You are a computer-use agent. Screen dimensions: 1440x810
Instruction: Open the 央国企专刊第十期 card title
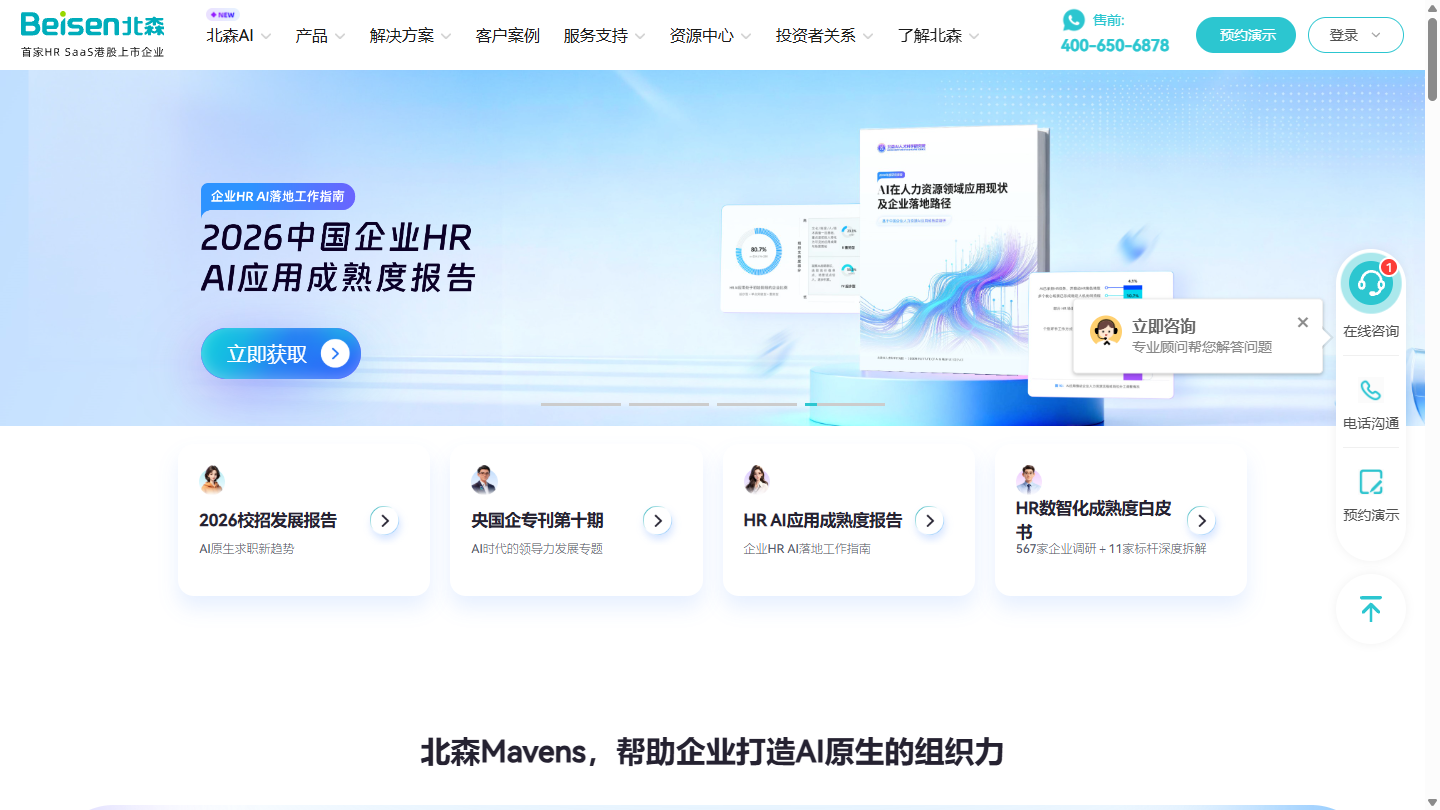tap(537, 520)
